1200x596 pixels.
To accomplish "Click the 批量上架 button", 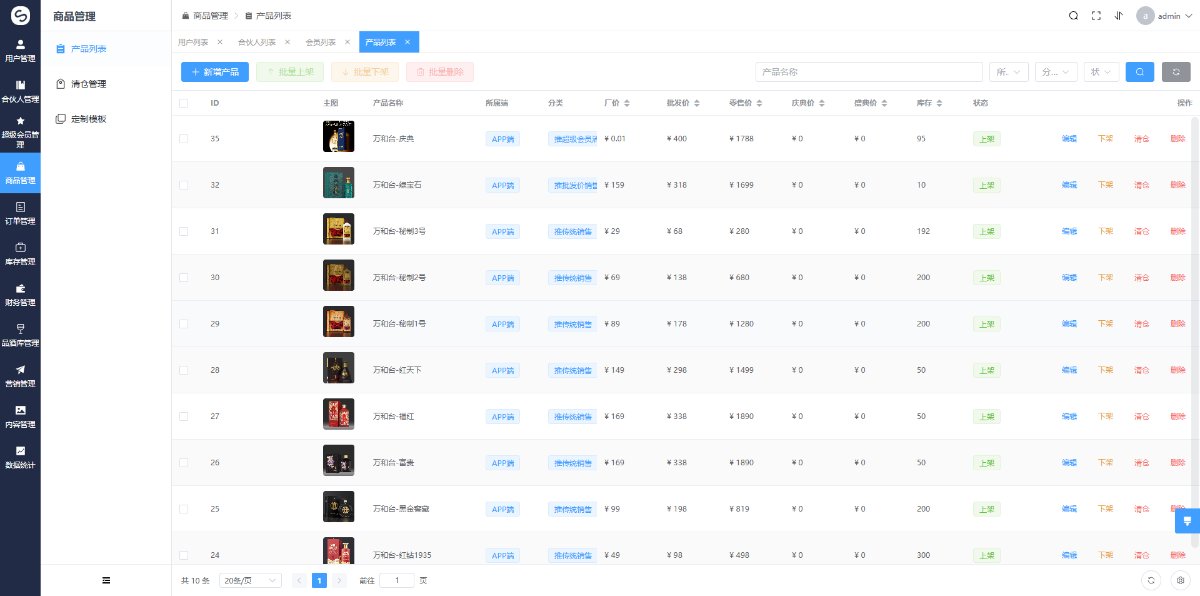I will click(x=290, y=72).
